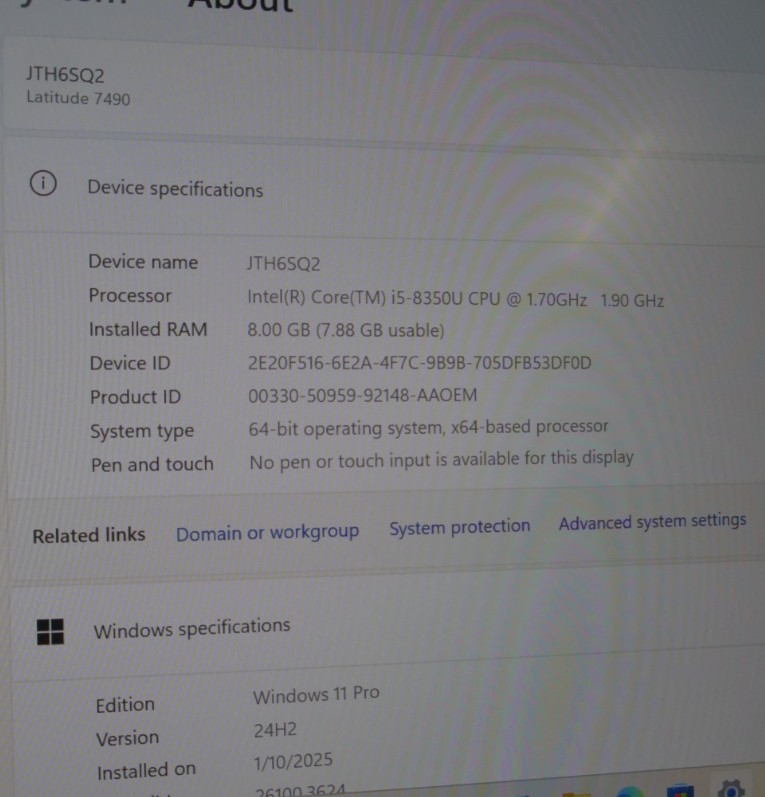Select the 24H2 version value
Screen dimensions: 765x797
click(275, 730)
